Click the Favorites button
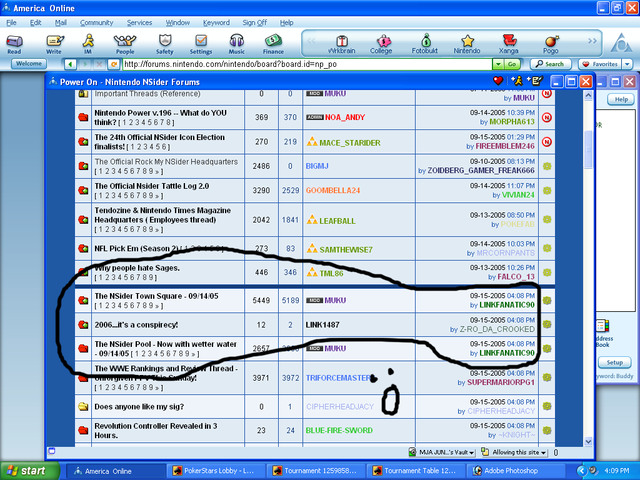This screenshot has height=480, width=640. pos(600,64)
